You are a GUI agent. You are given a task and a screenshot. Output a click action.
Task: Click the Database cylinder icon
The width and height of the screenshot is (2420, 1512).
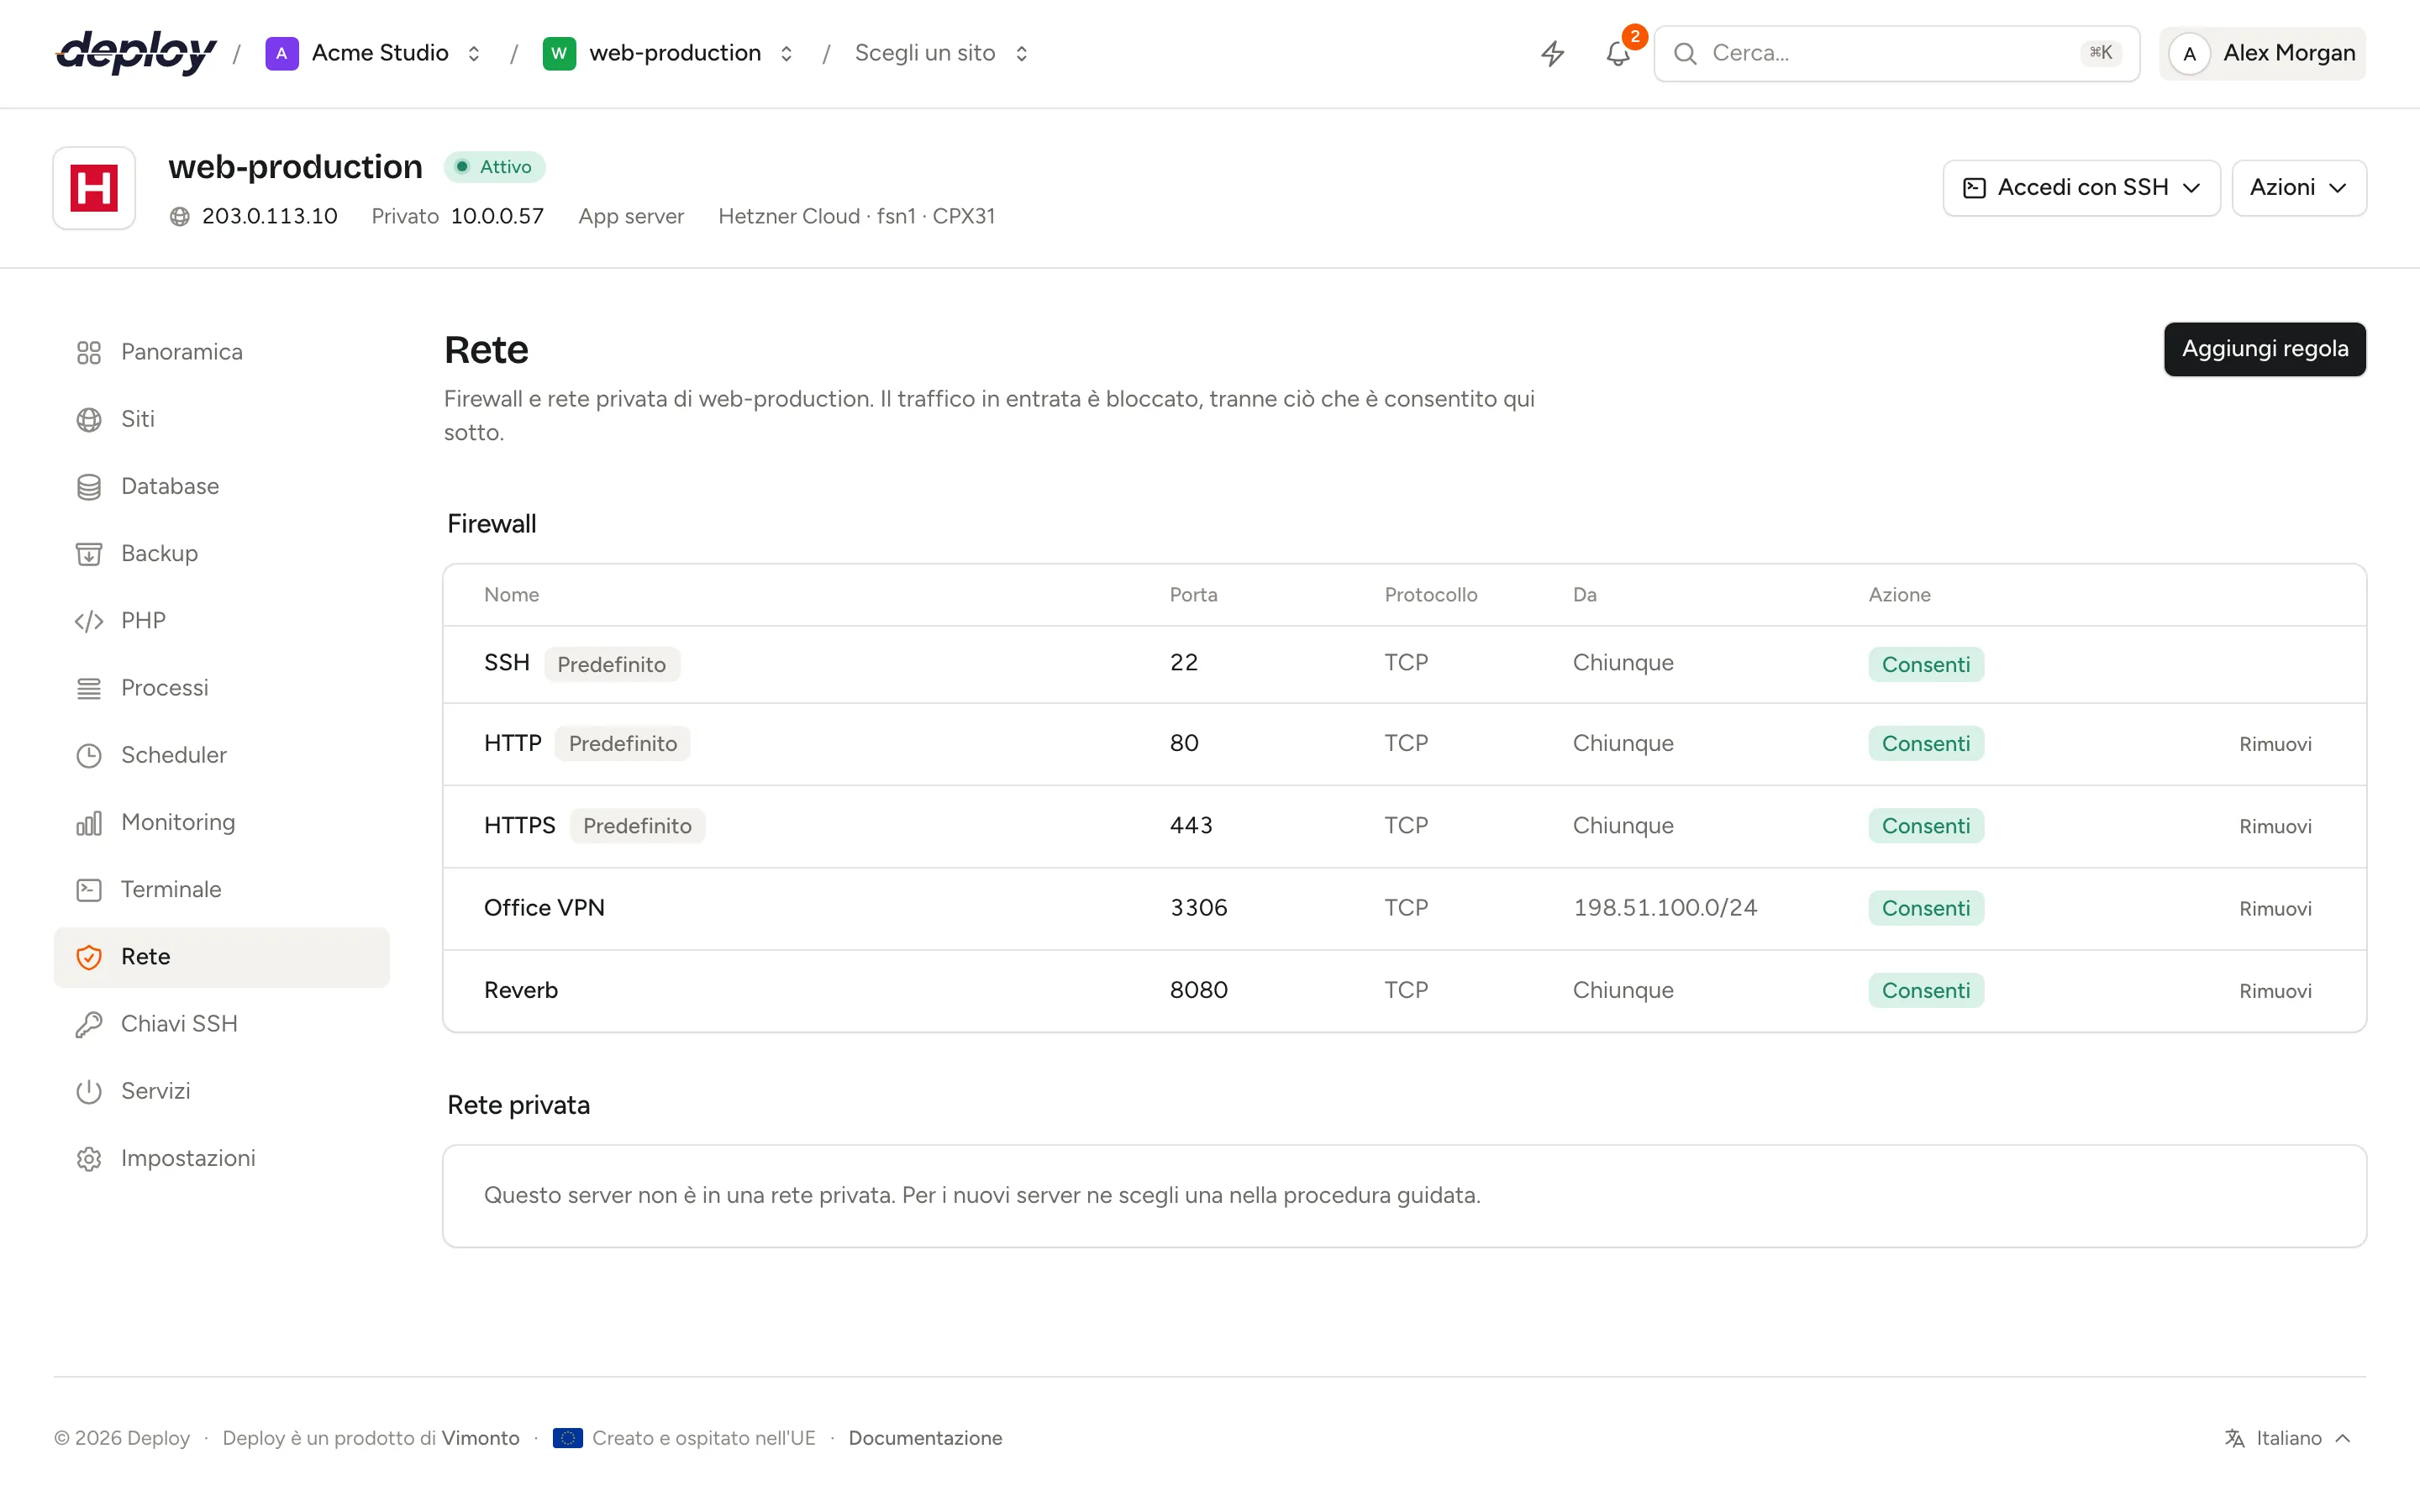pos(89,486)
